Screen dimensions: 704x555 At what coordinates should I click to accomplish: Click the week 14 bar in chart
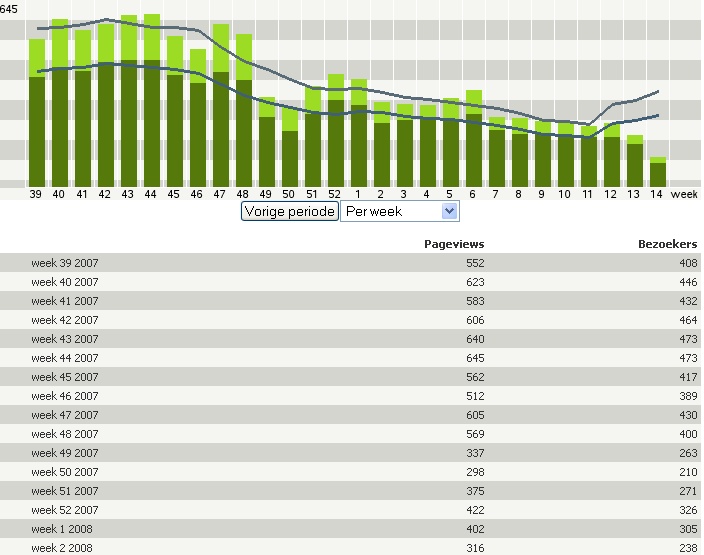[x=657, y=173]
